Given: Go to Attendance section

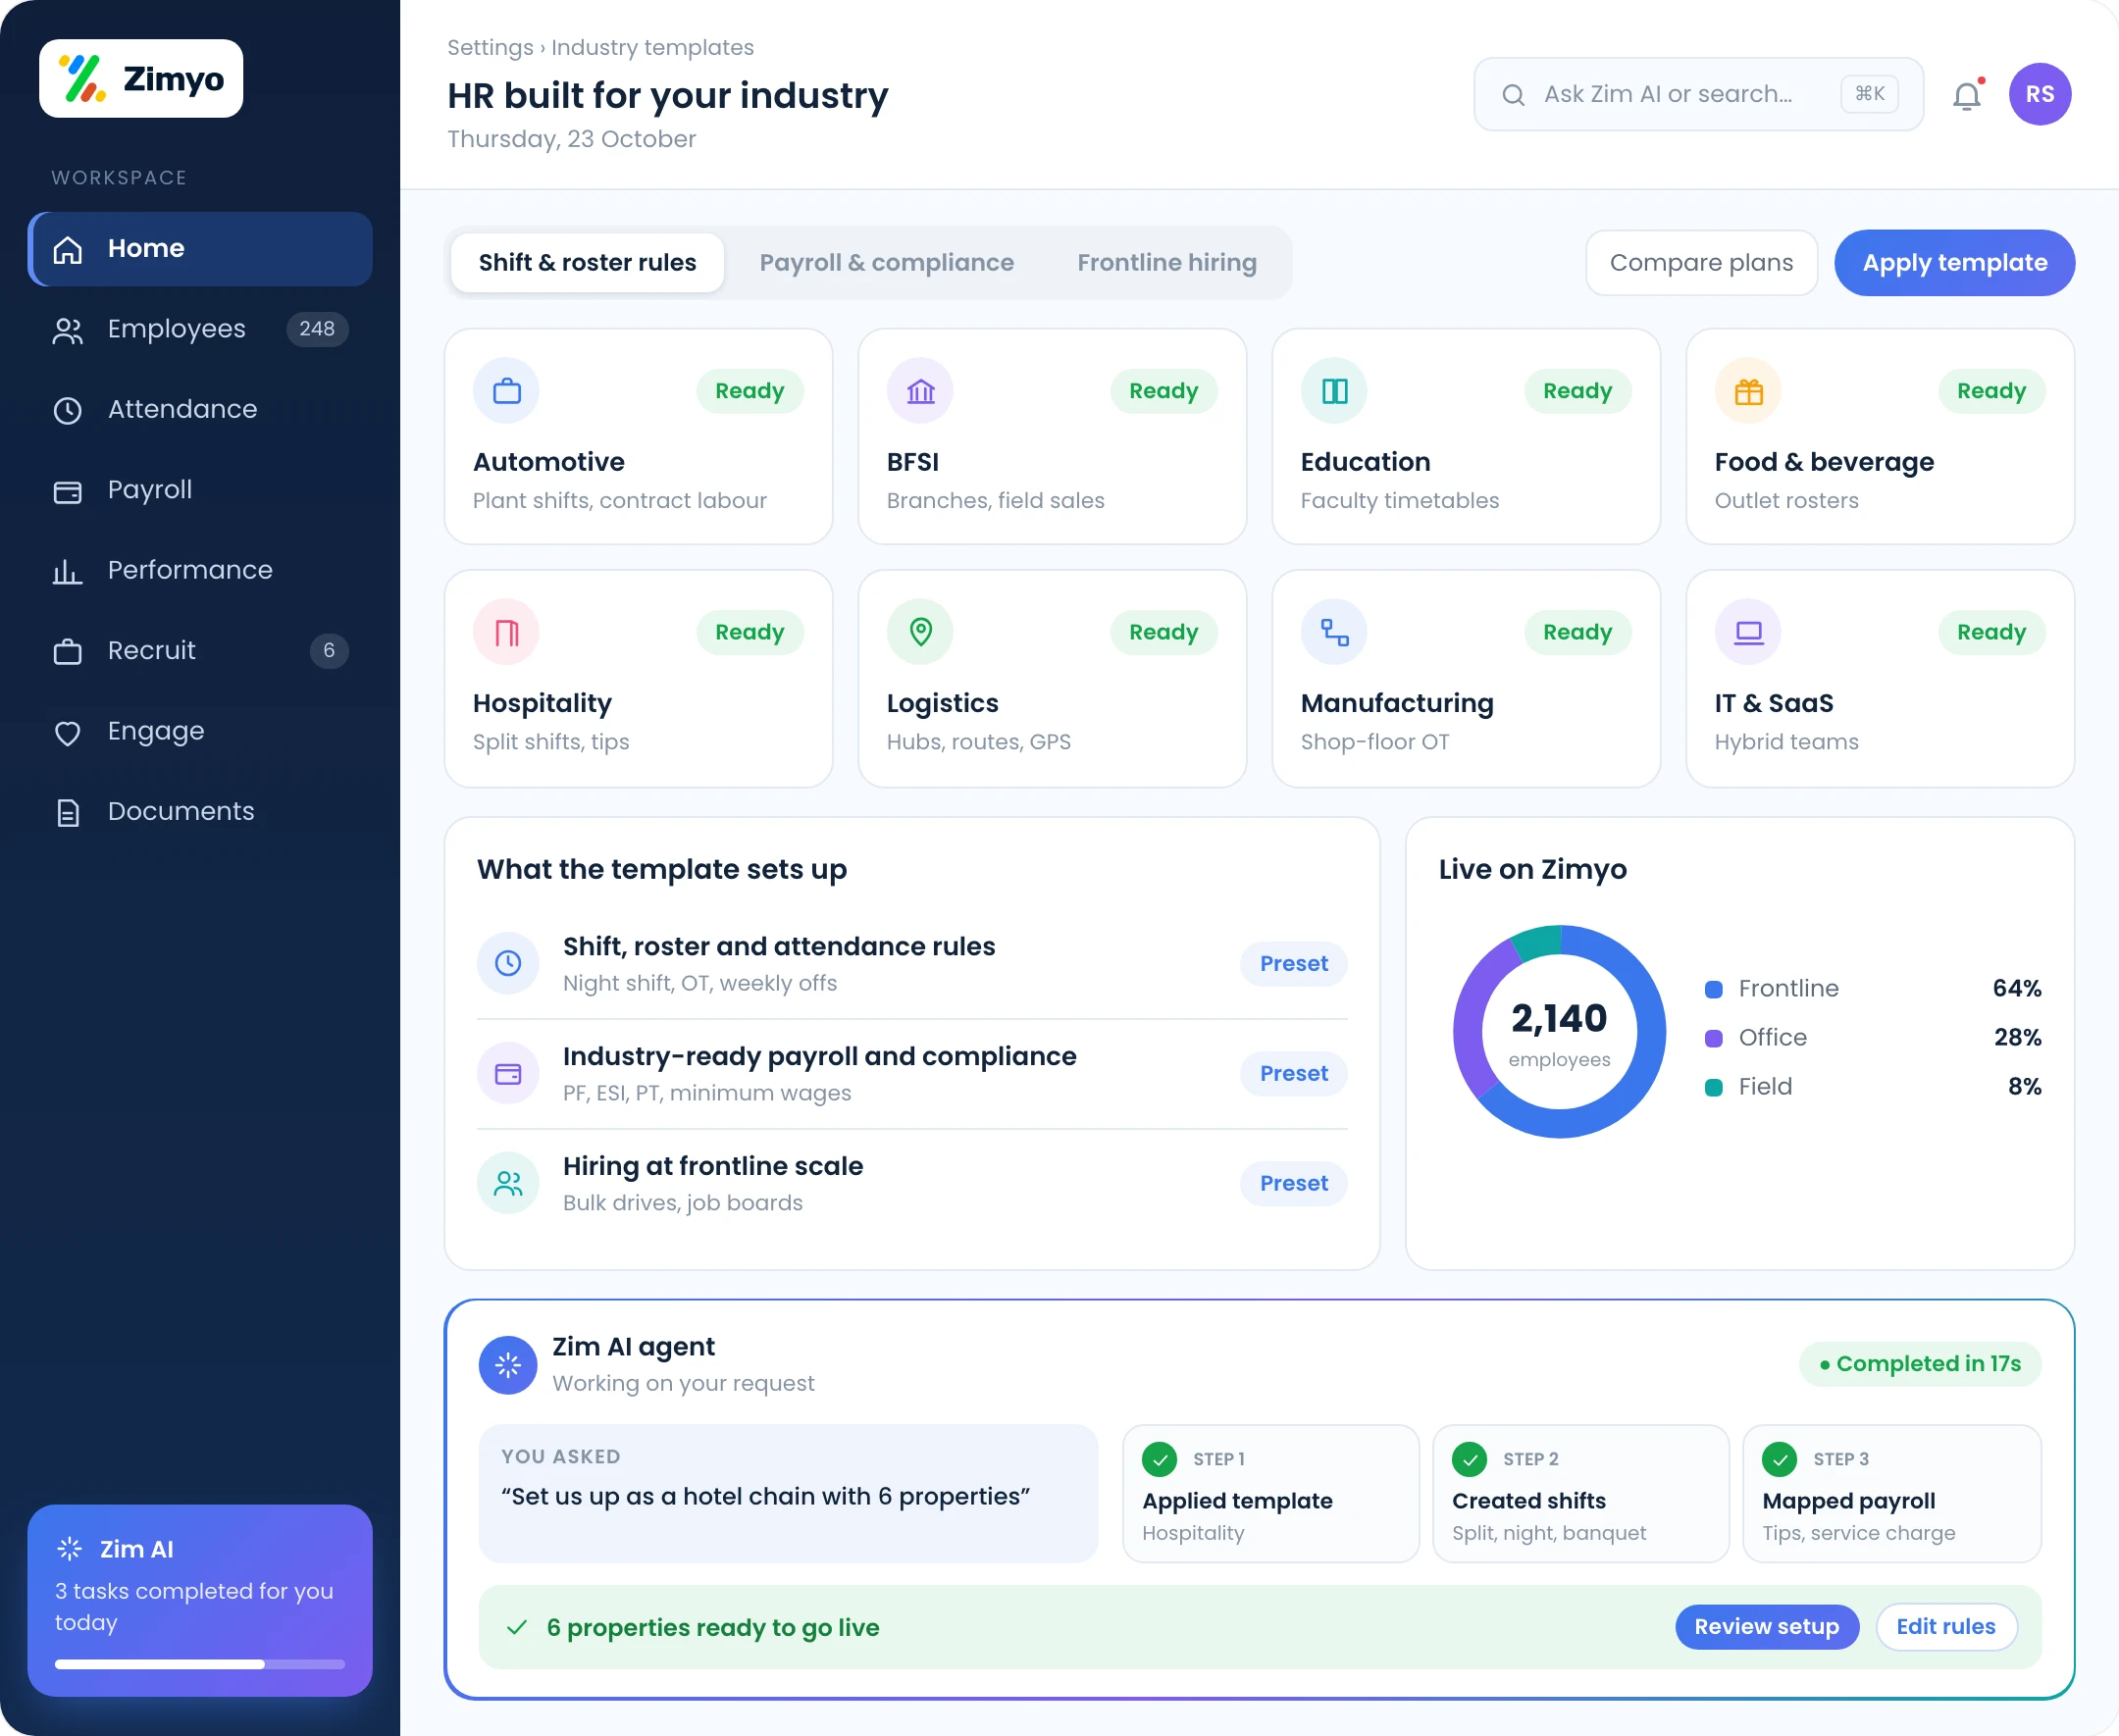Looking at the screenshot, I should [200, 410].
